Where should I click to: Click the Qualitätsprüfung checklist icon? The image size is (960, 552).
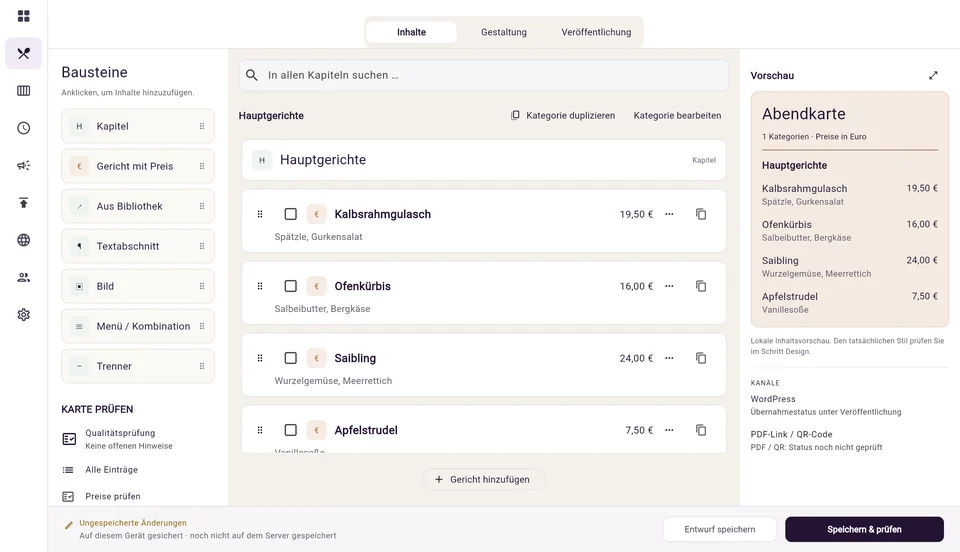pyautogui.click(x=69, y=439)
